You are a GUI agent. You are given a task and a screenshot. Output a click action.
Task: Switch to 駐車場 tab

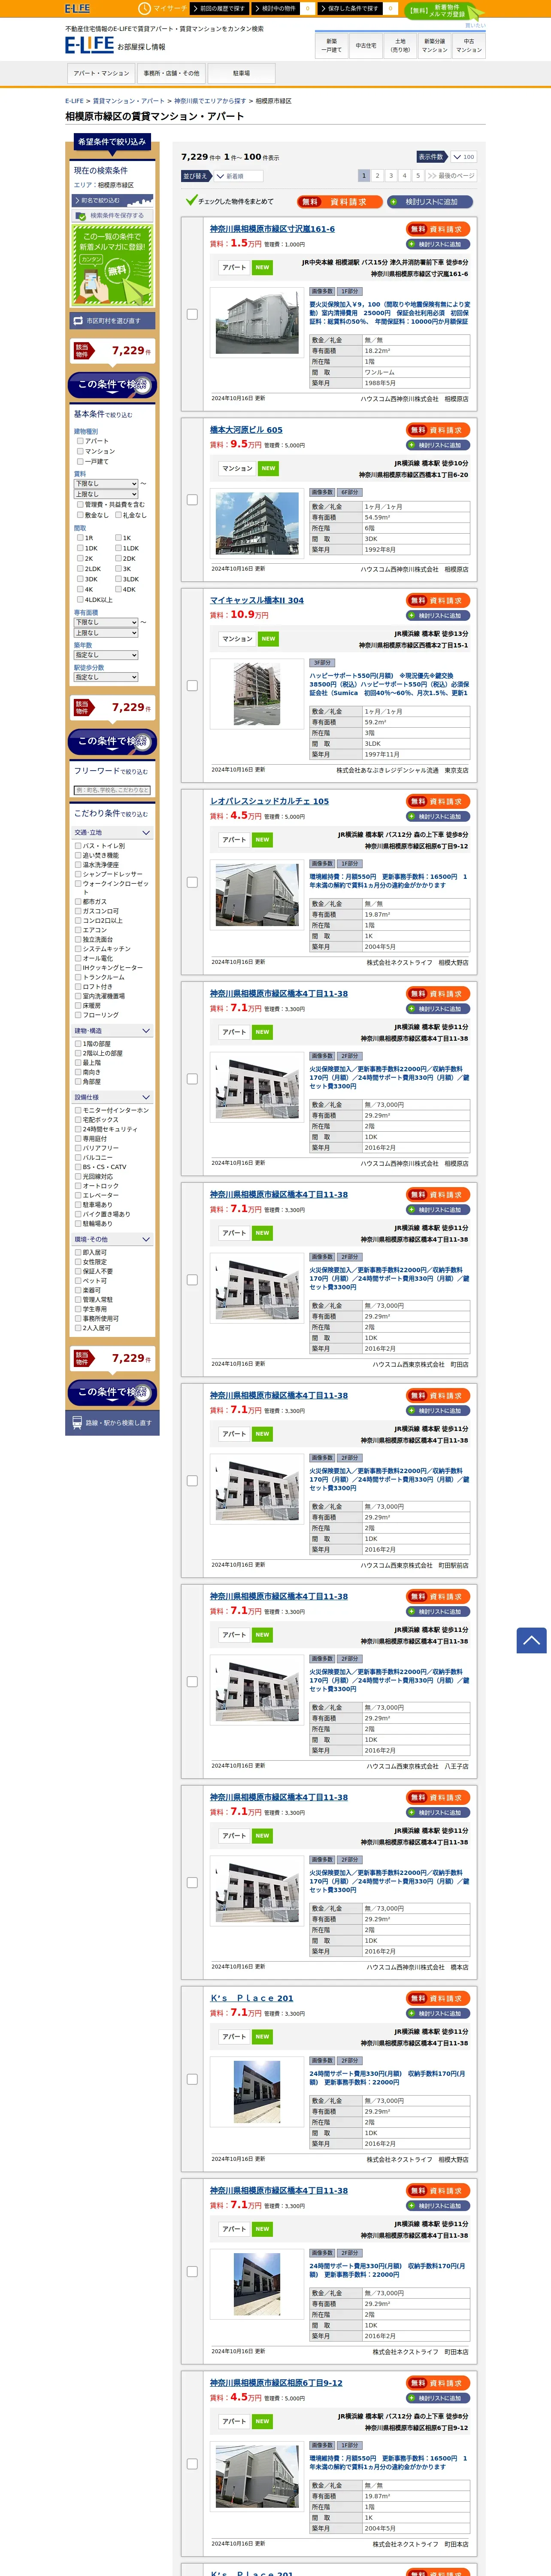pyautogui.click(x=241, y=73)
